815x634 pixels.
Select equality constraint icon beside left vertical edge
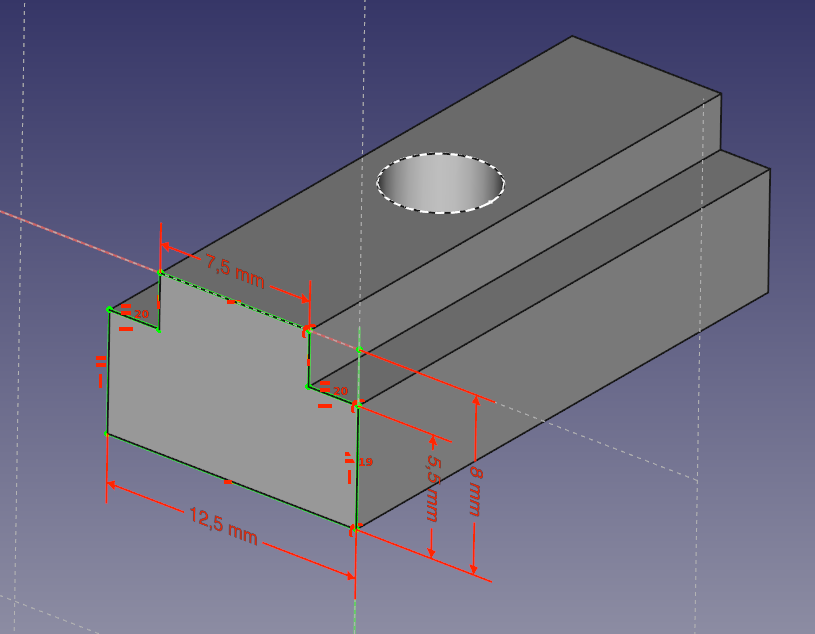(x=101, y=359)
